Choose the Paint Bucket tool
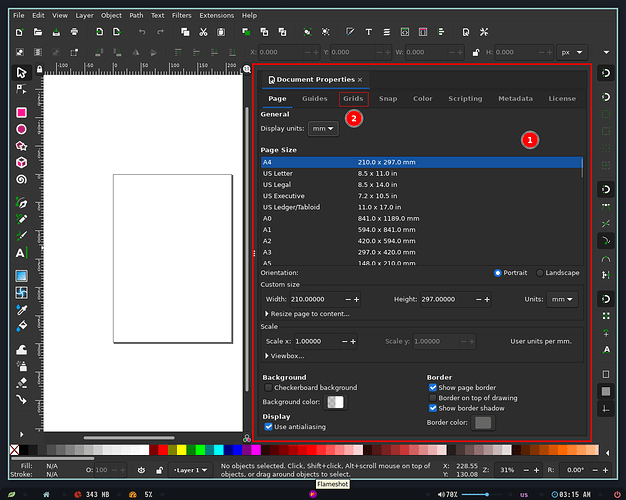This screenshot has height=500, width=626. click(22, 326)
